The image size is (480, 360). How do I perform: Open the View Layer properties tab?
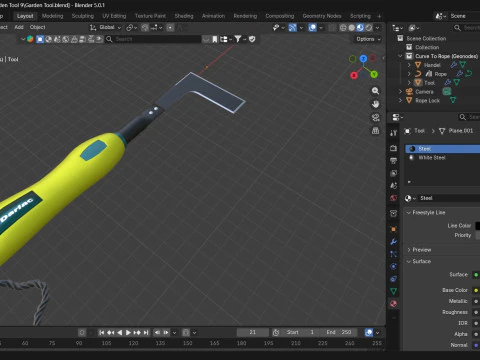393,173
